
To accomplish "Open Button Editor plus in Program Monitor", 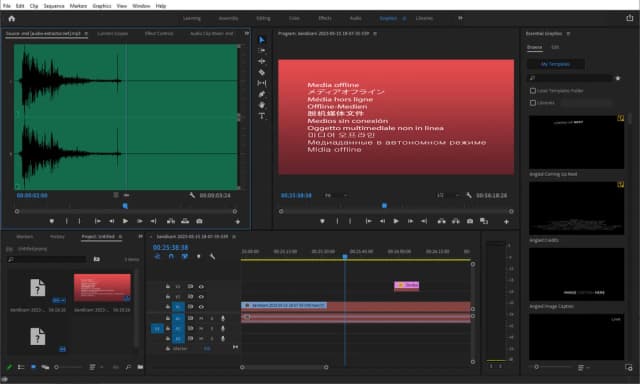I will click(x=506, y=222).
